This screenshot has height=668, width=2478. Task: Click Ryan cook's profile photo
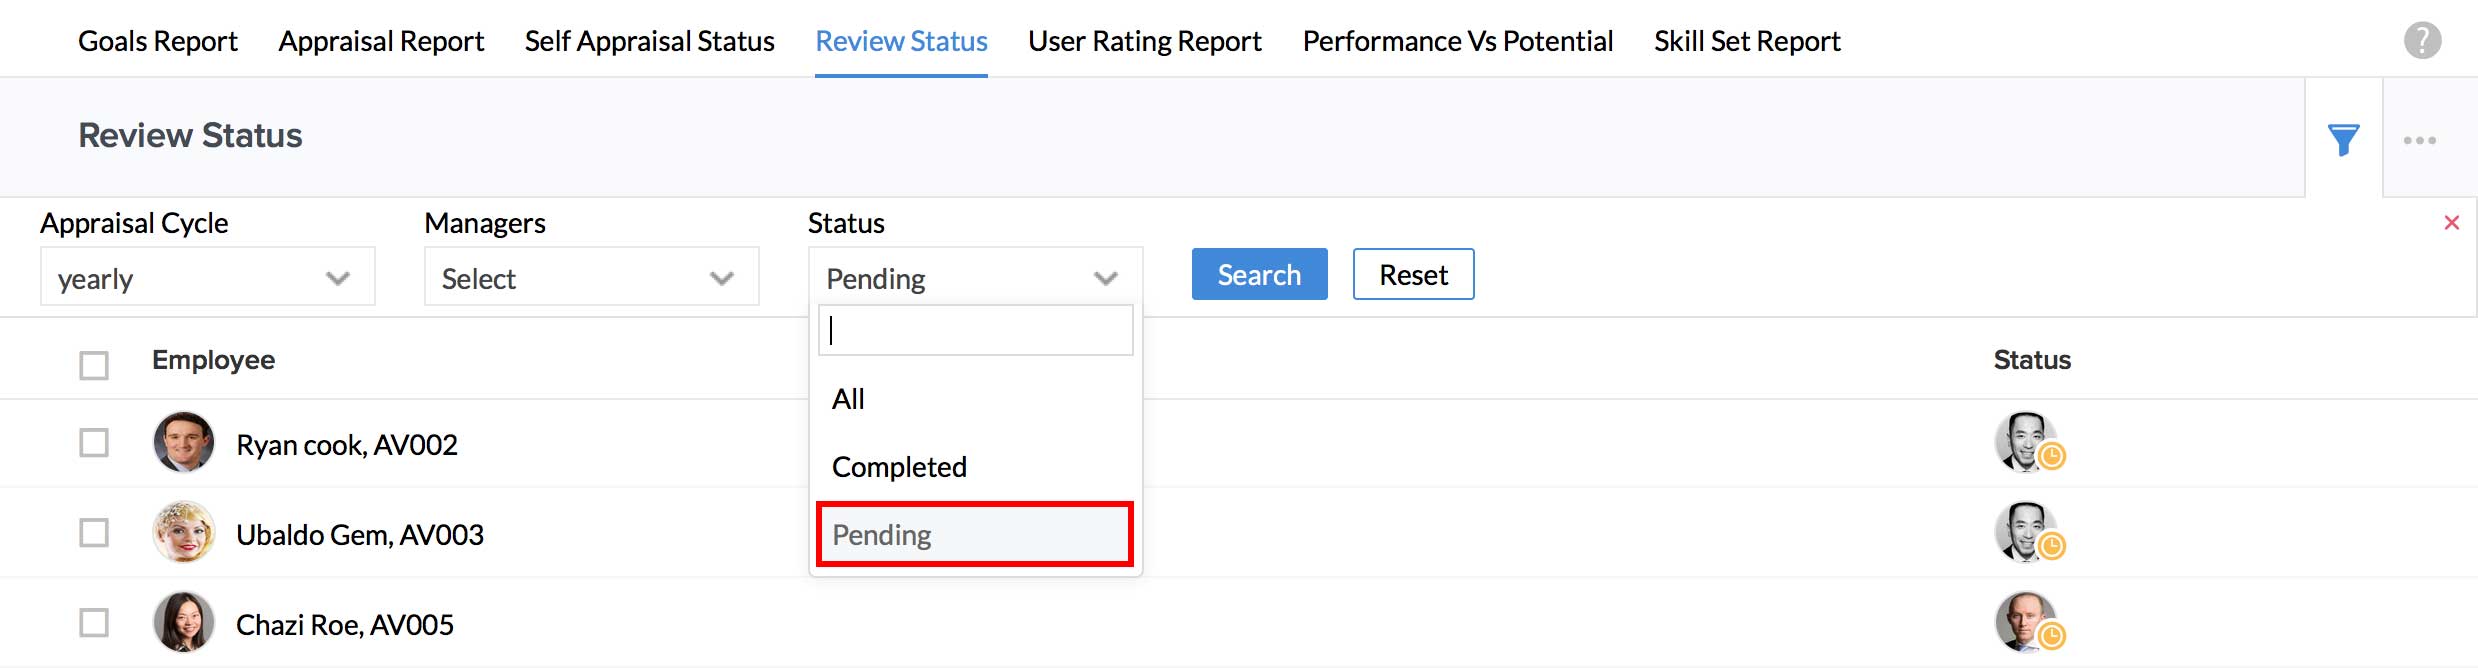(x=184, y=442)
